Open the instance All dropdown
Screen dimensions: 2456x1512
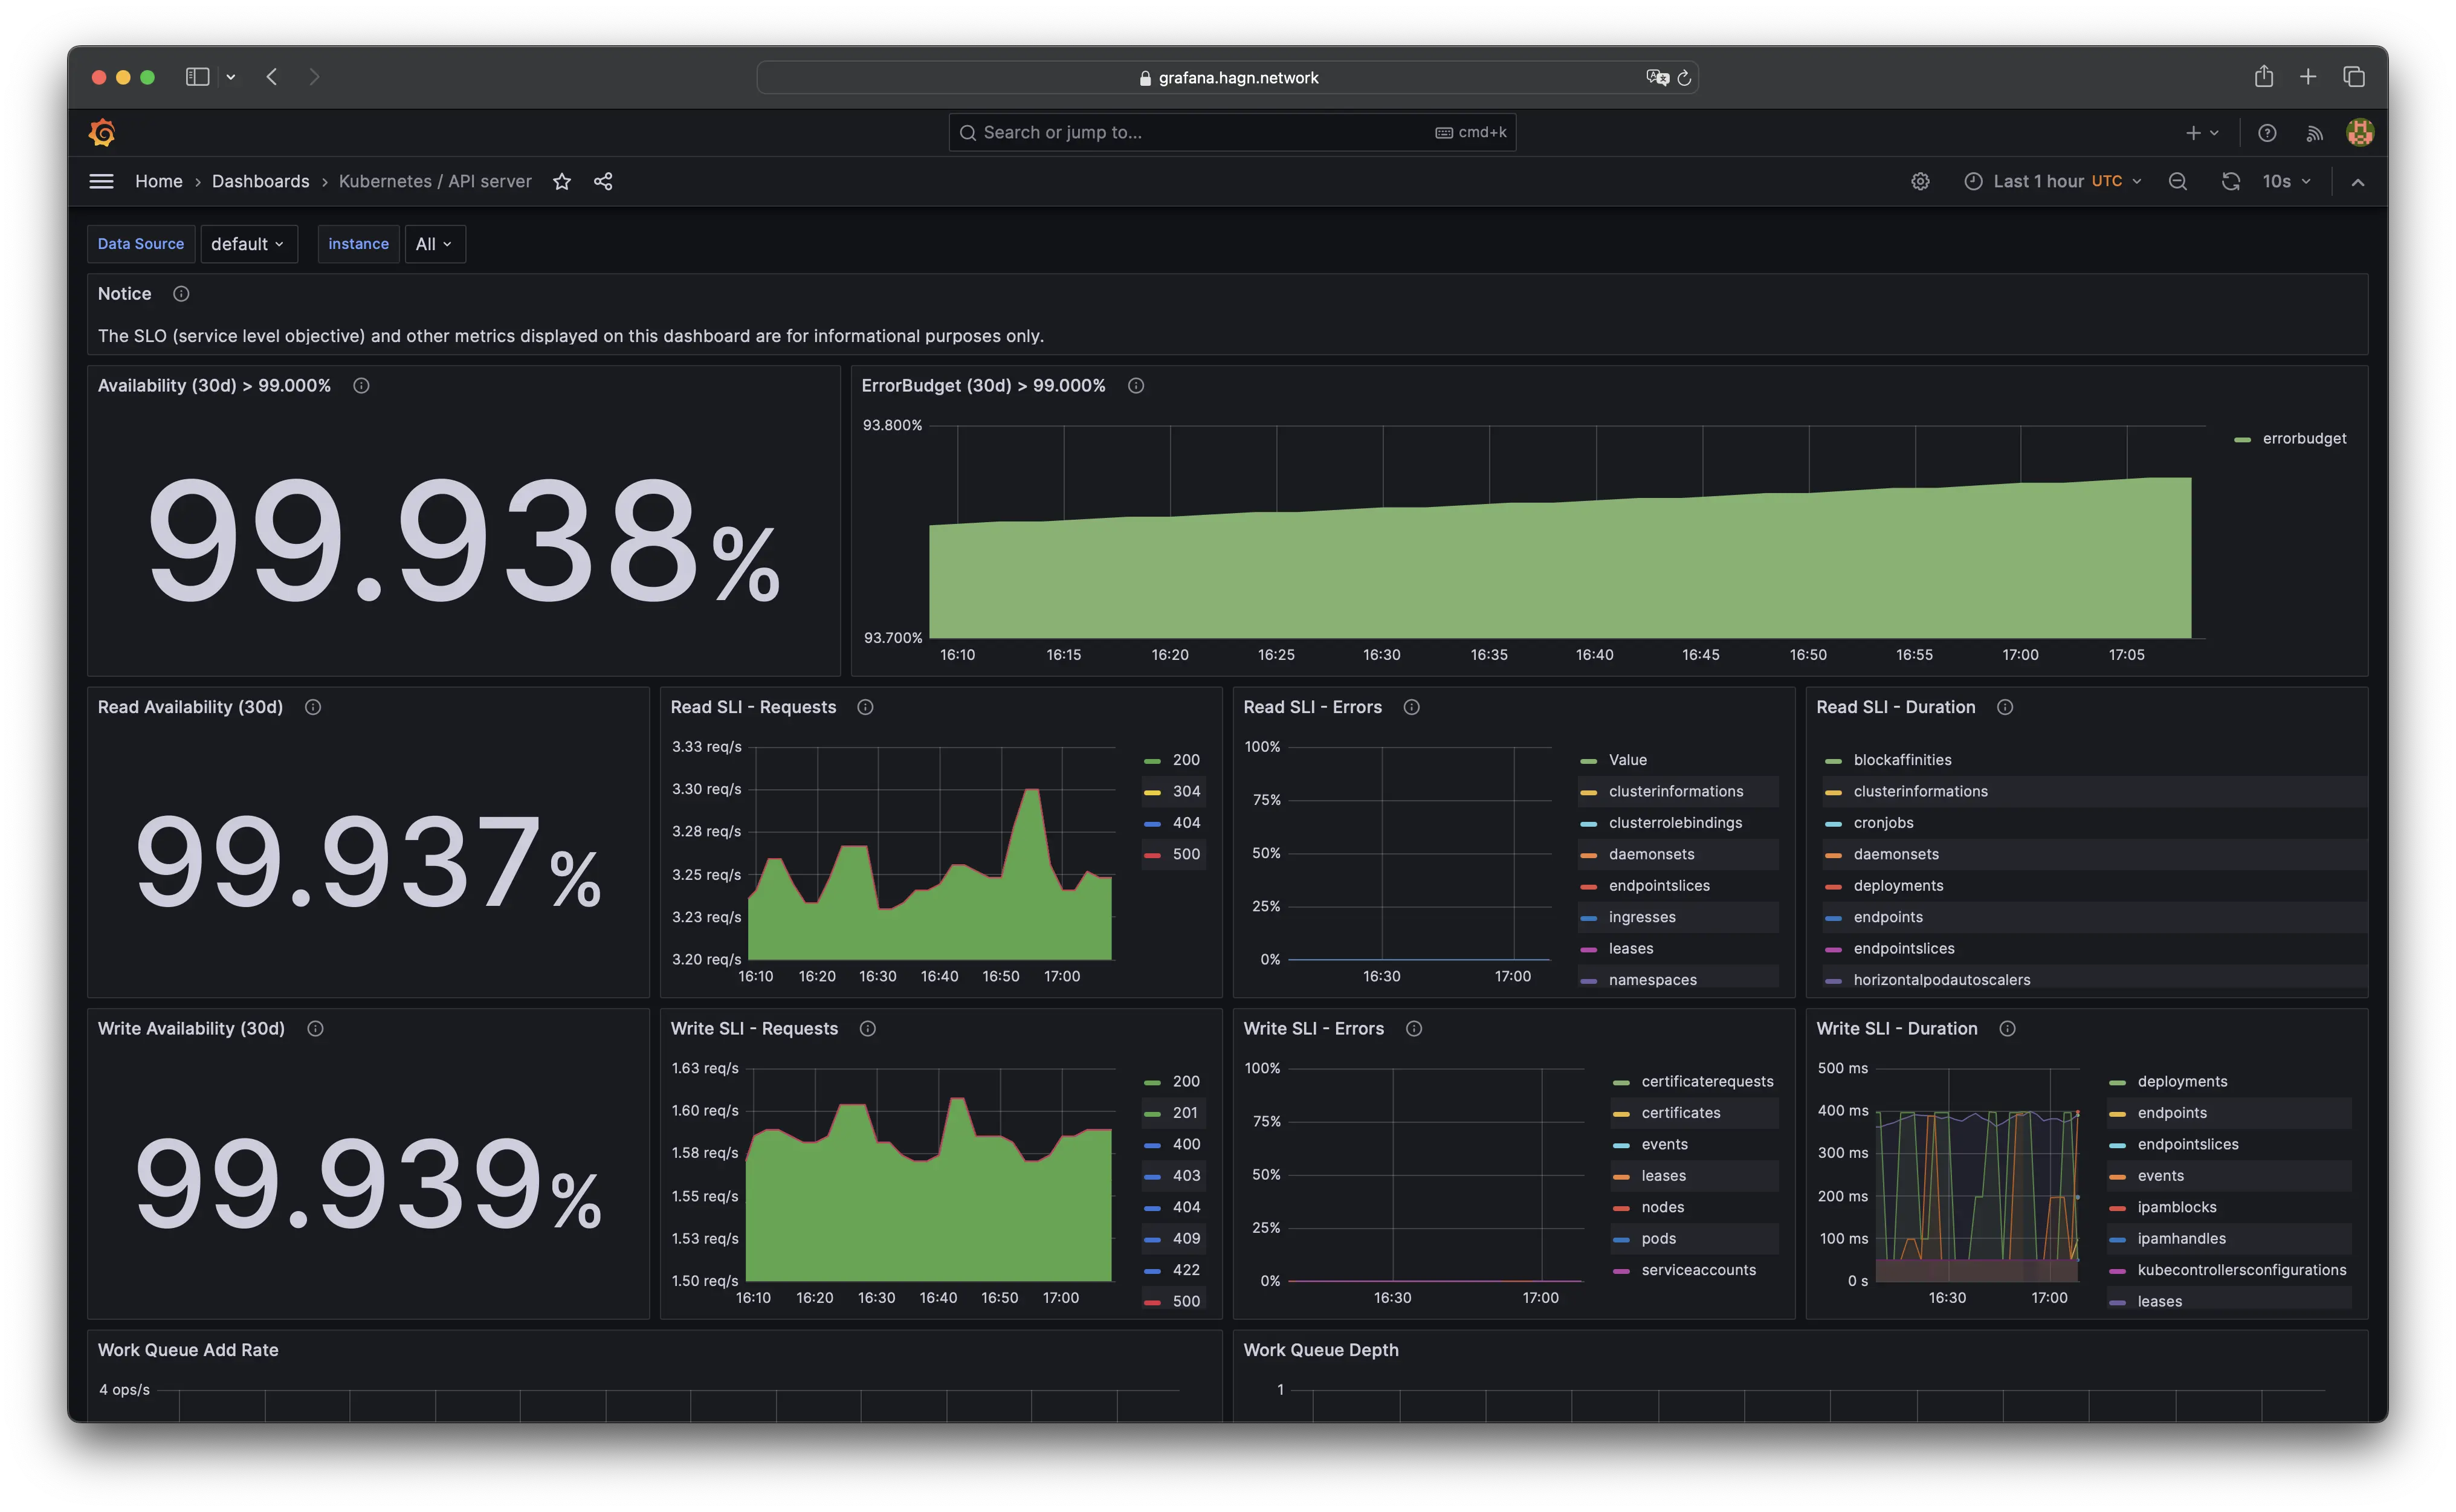point(434,244)
